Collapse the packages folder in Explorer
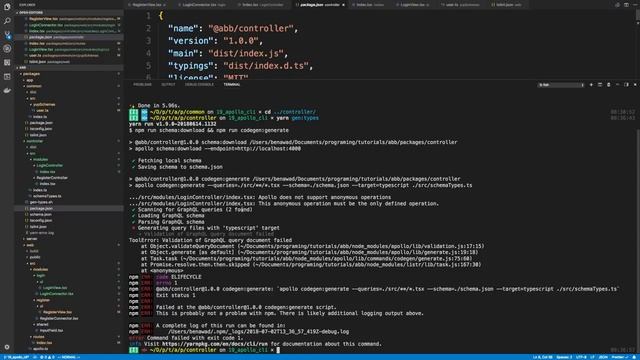The height and width of the screenshot is (360, 640). 31,74
